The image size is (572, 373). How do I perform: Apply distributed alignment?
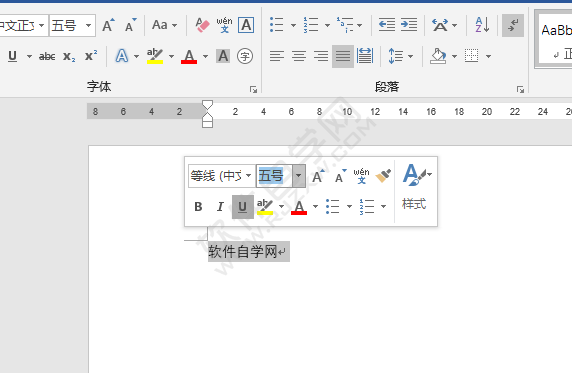coord(365,56)
